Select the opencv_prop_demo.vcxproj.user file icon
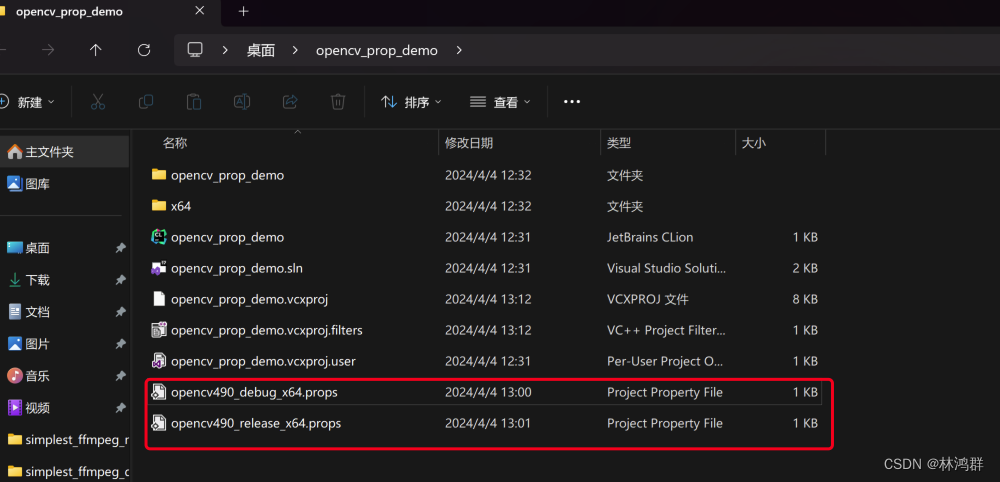 point(159,362)
